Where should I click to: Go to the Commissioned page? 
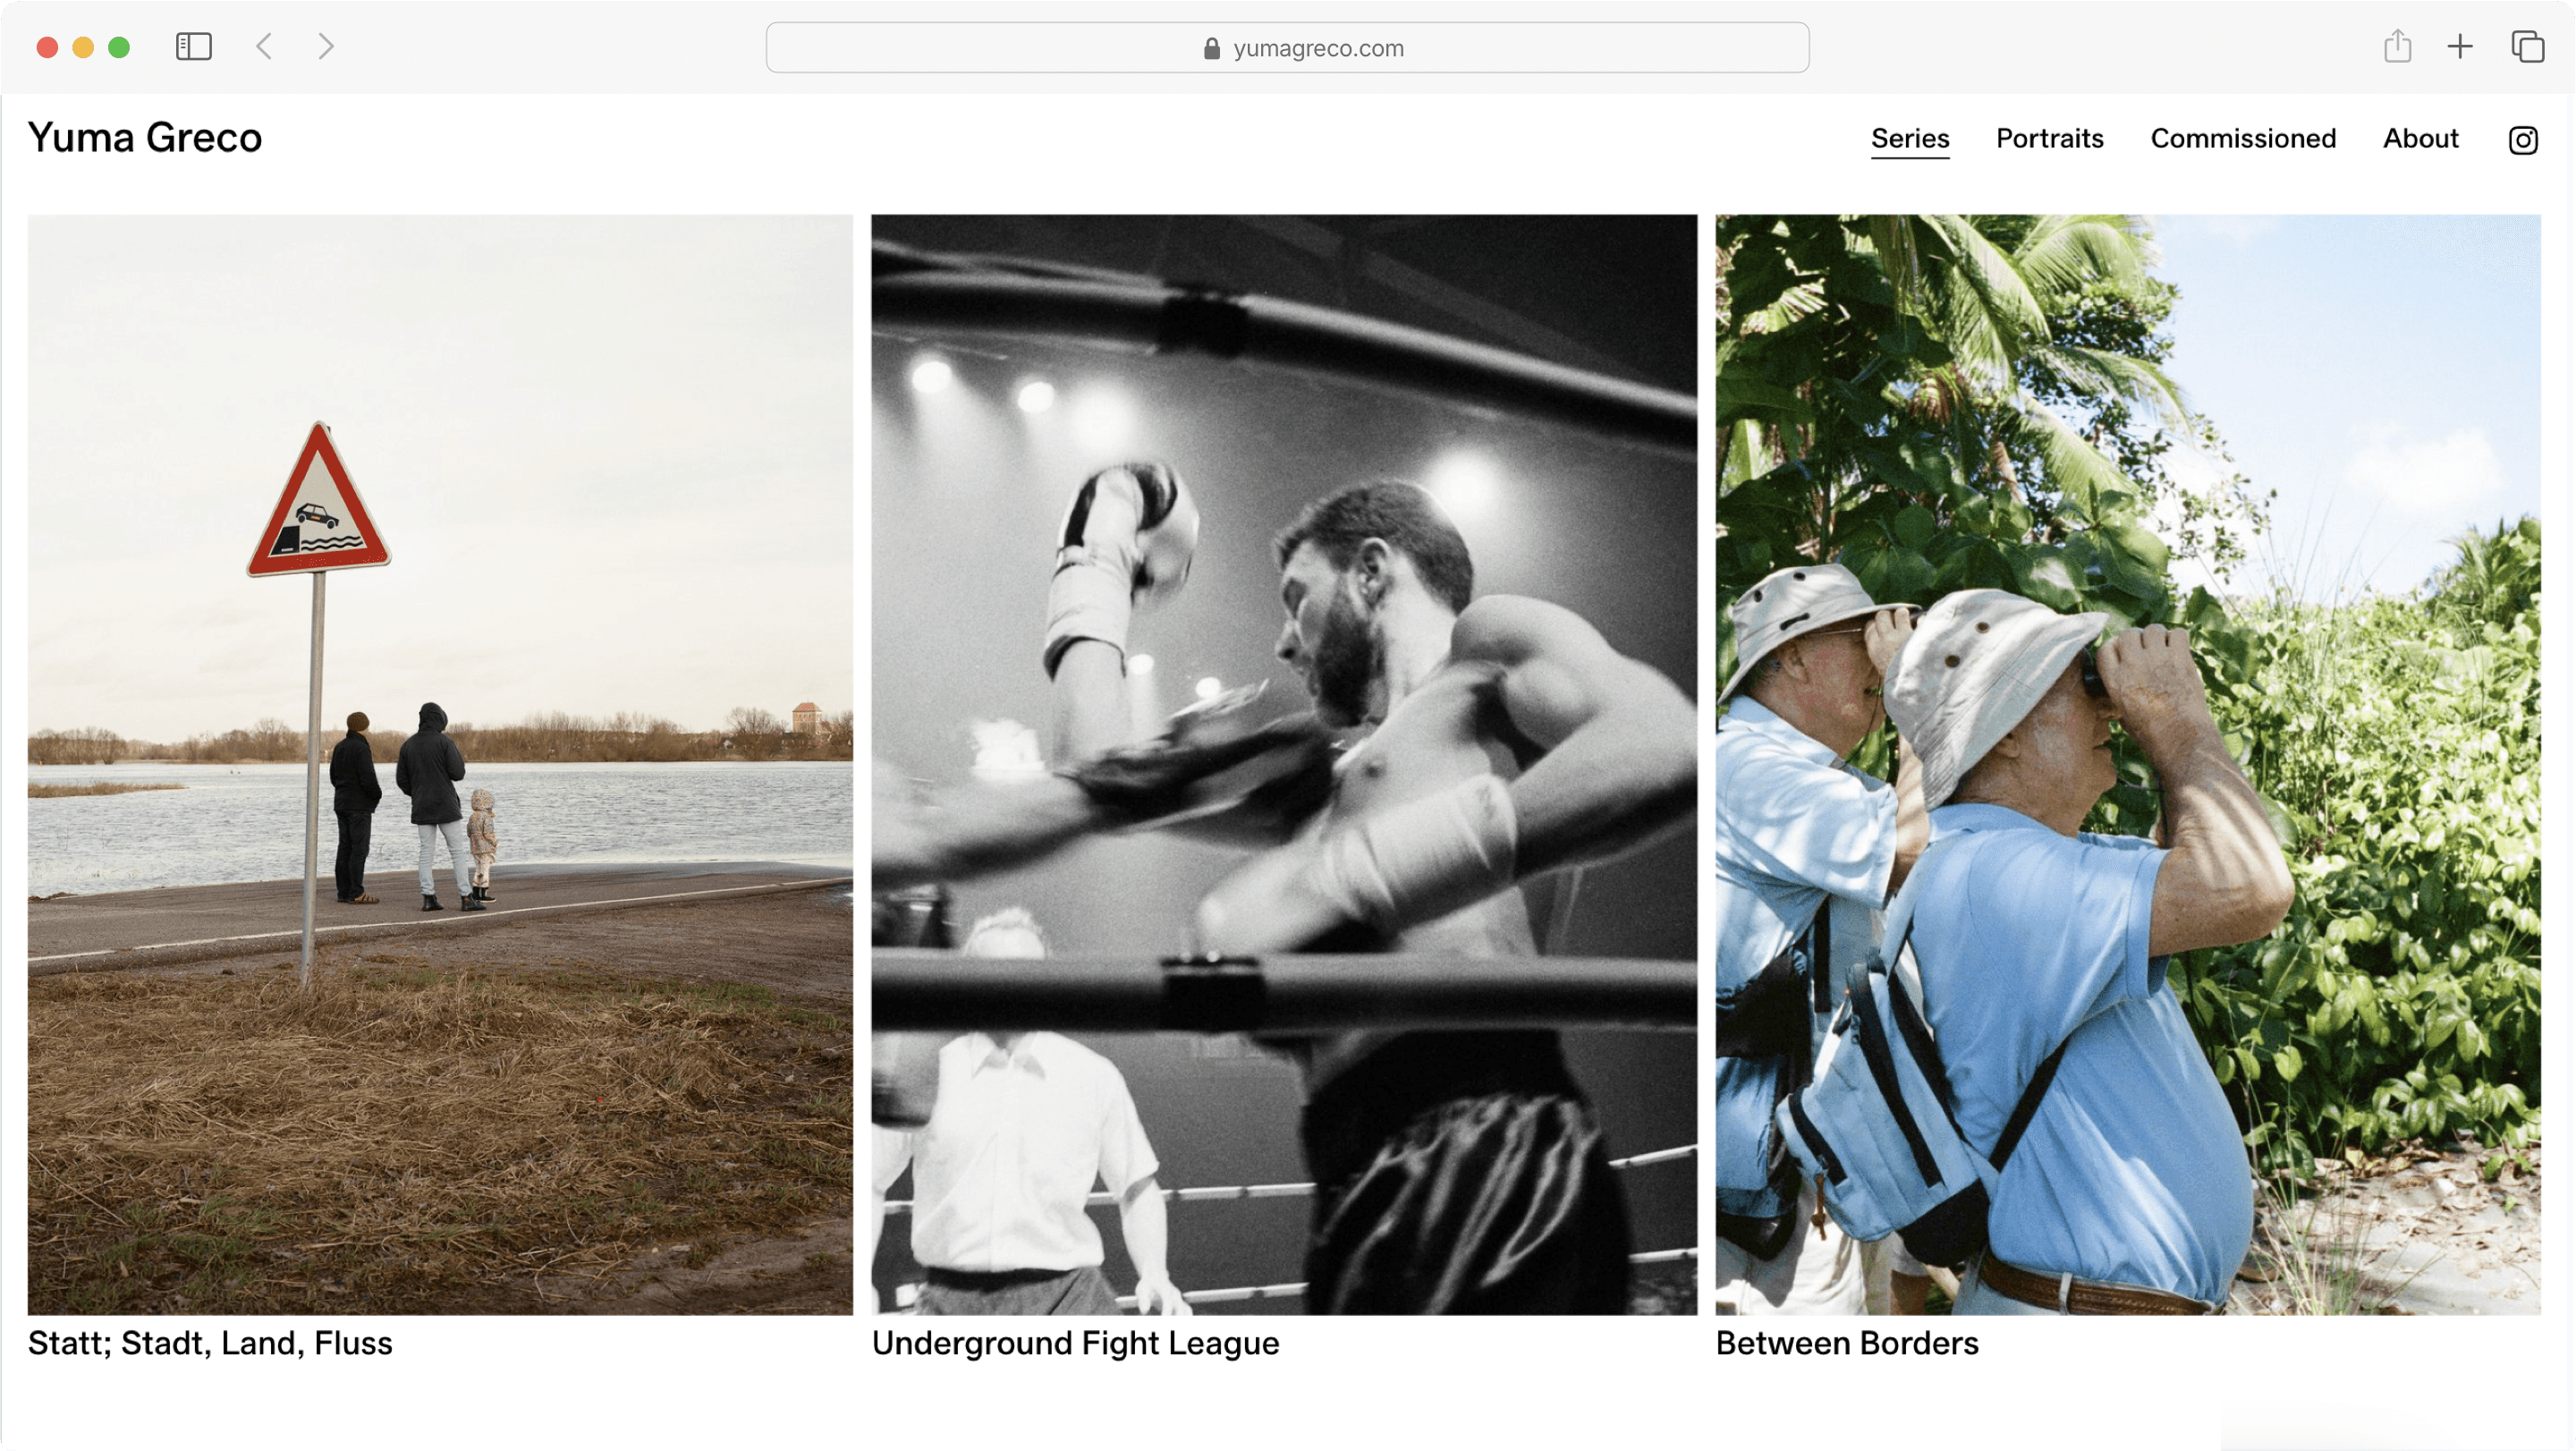pos(2242,138)
